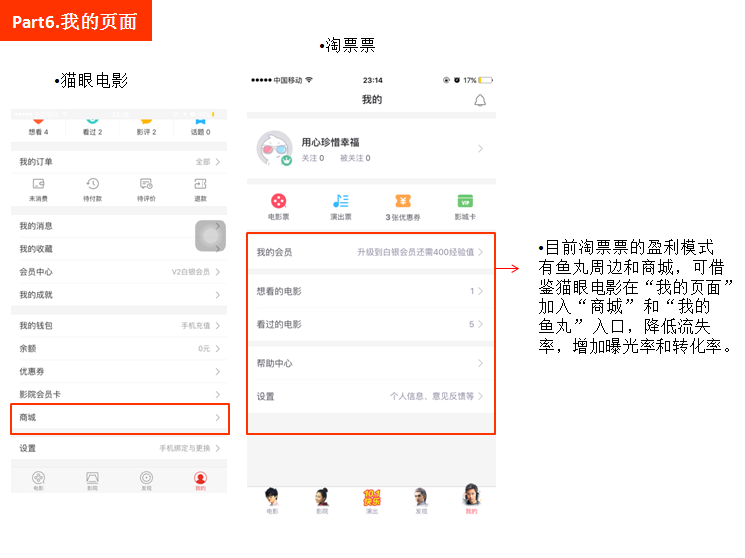This screenshot has height=558, width=745.
Task: View 全部 orders in 我的订单
Action: pos(208,162)
